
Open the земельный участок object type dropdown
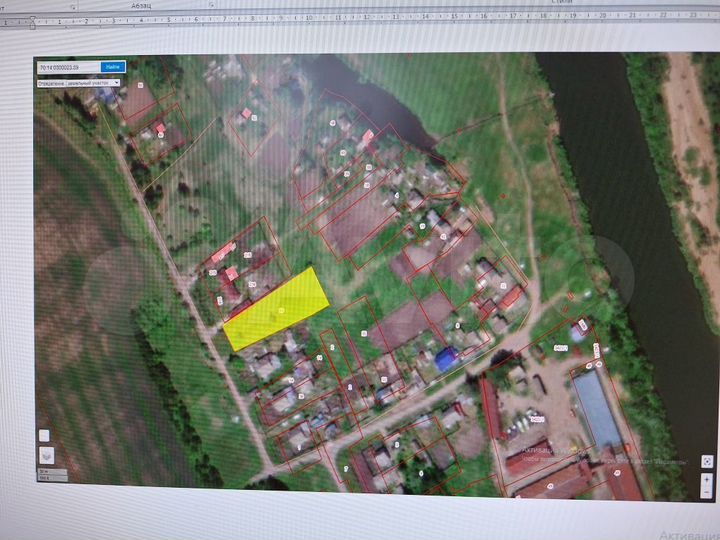click(78, 82)
